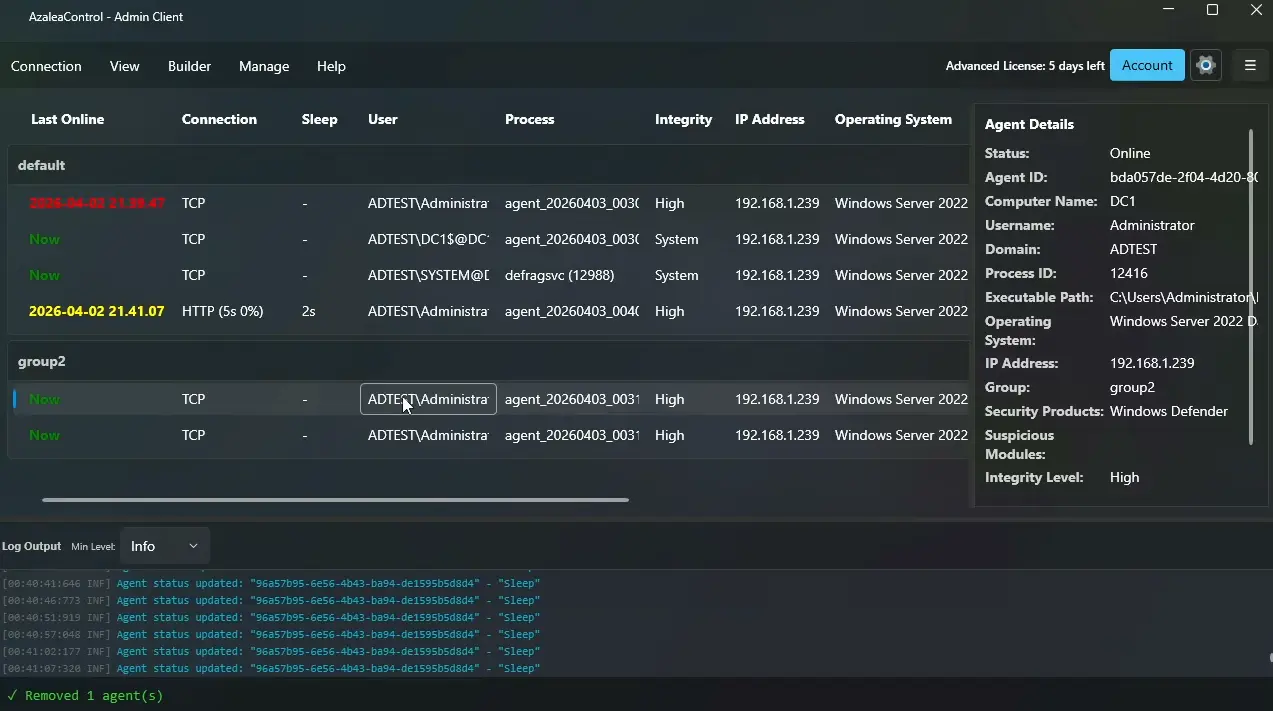Click the Advanced License: 5 days left text
The width and height of the screenshot is (1273, 711).
point(1025,66)
